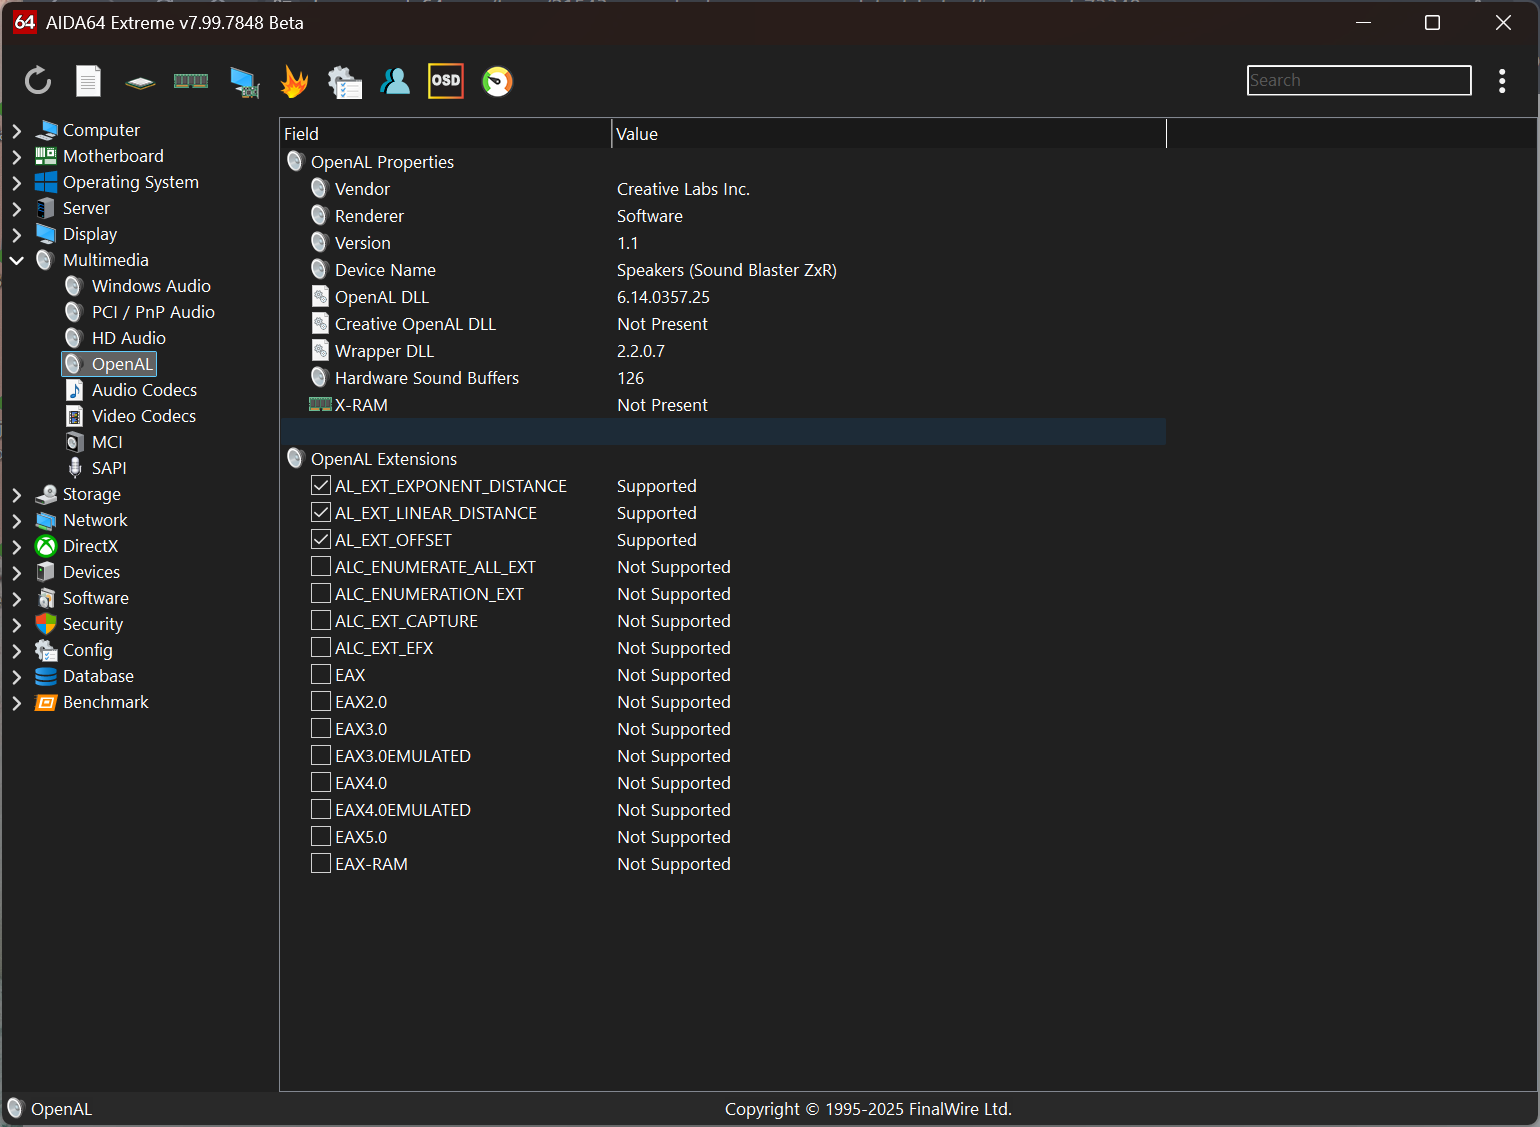The height and width of the screenshot is (1127, 1540).
Task: Select the X-RAM row
Action: point(723,405)
